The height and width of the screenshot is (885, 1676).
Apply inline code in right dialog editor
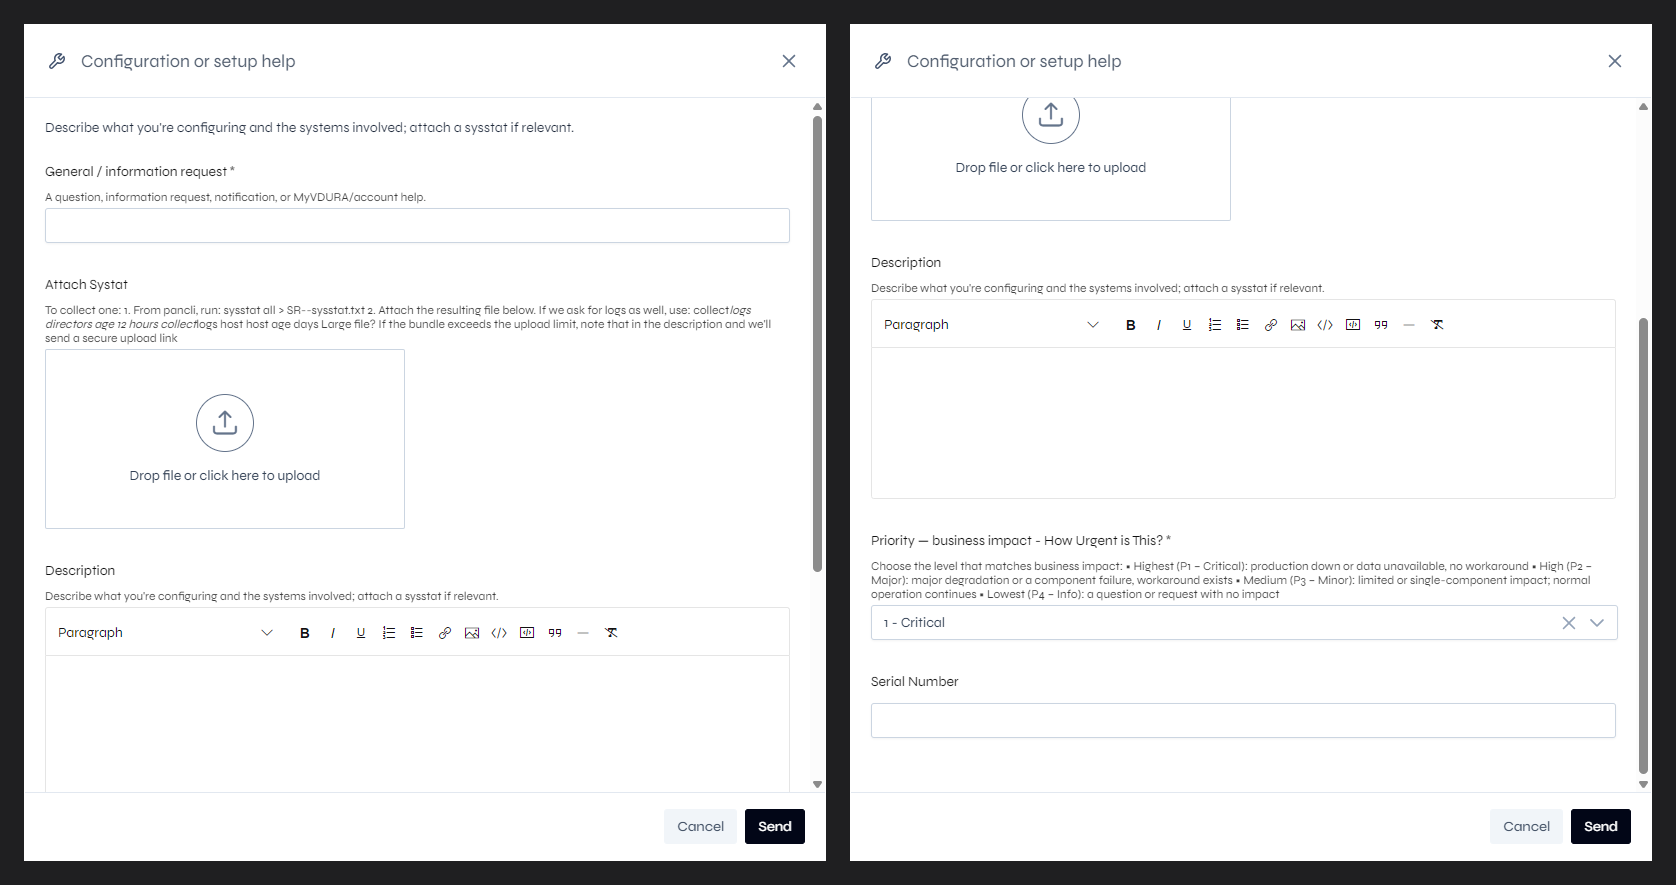[x=1325, y=325]
